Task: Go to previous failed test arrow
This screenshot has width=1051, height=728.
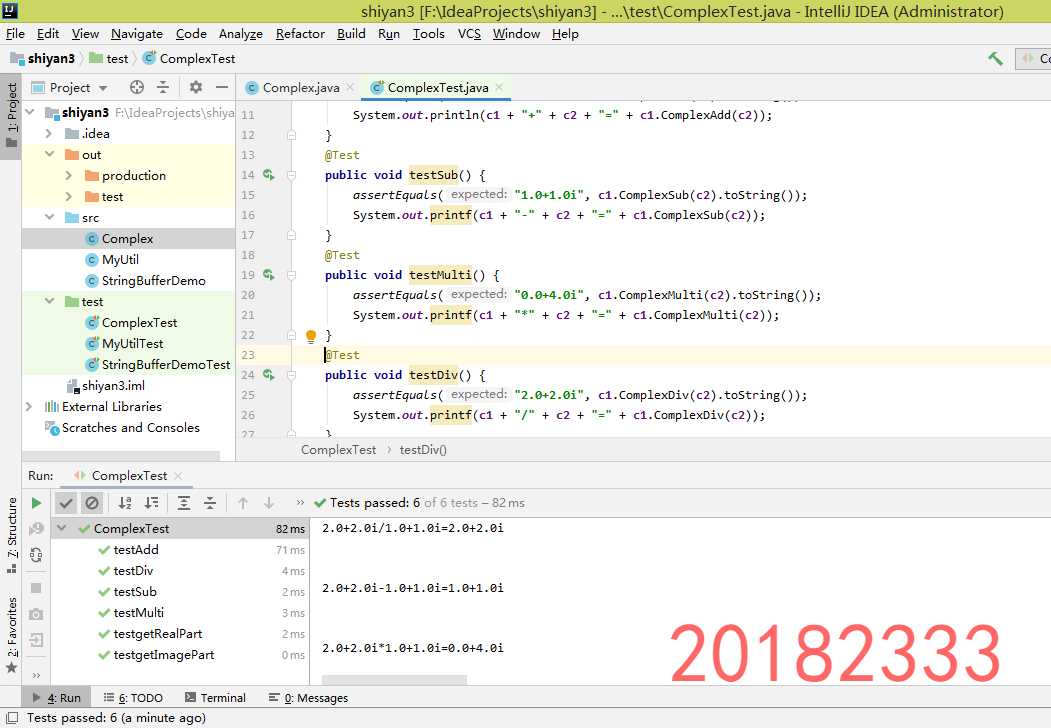Action: point(243,503)
